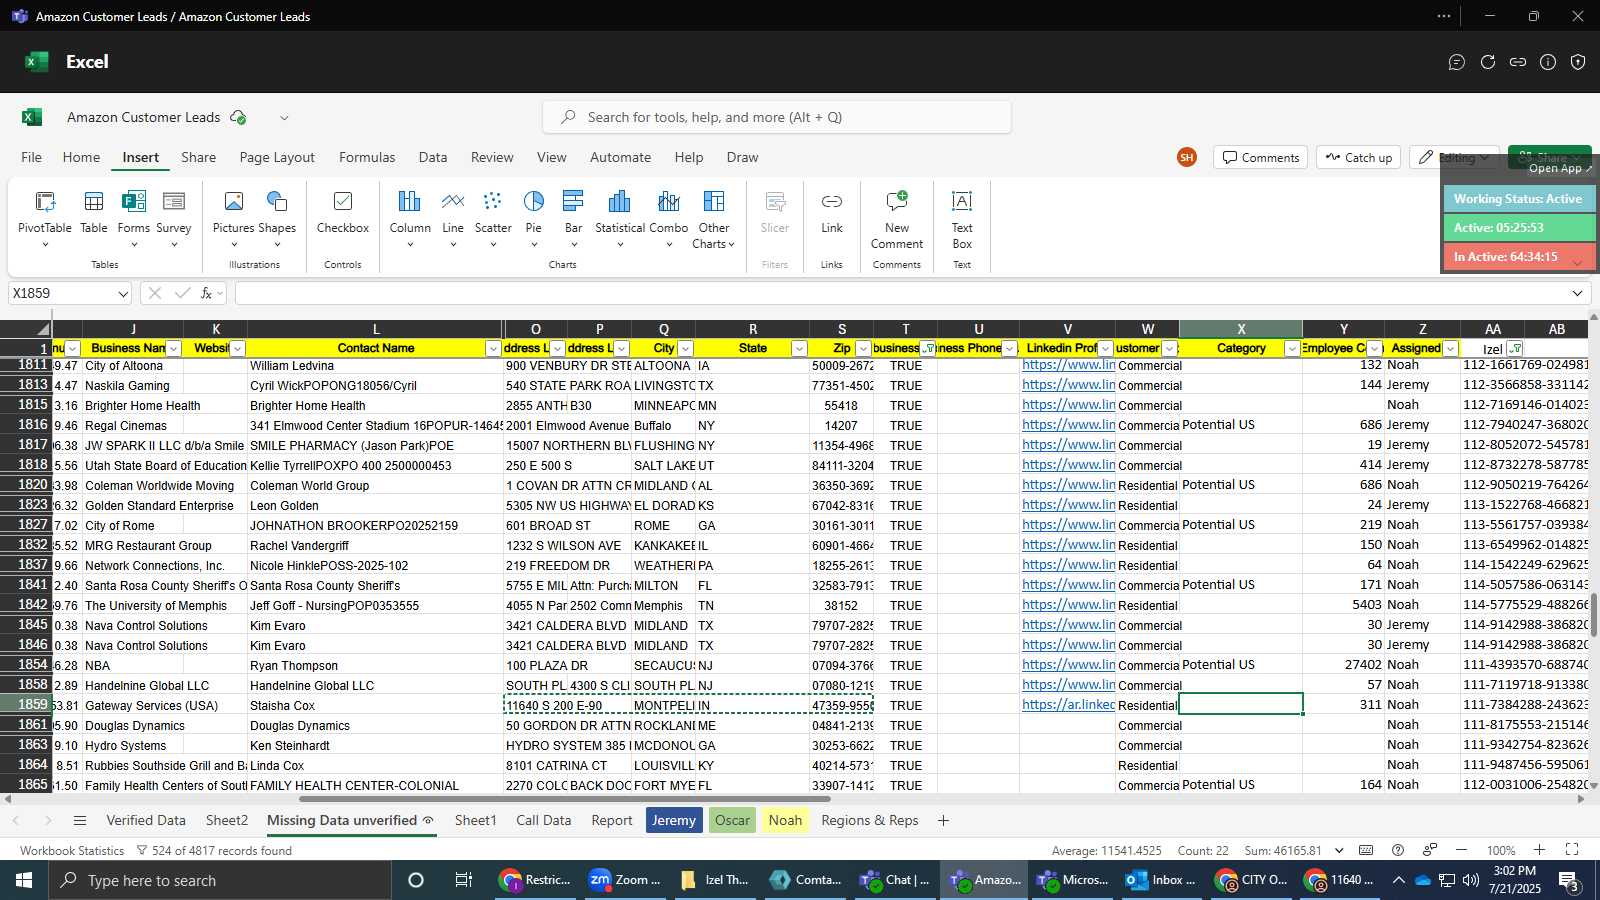
Task: Open the Contact Name column filter dropdown
Action: click(493, 348)
